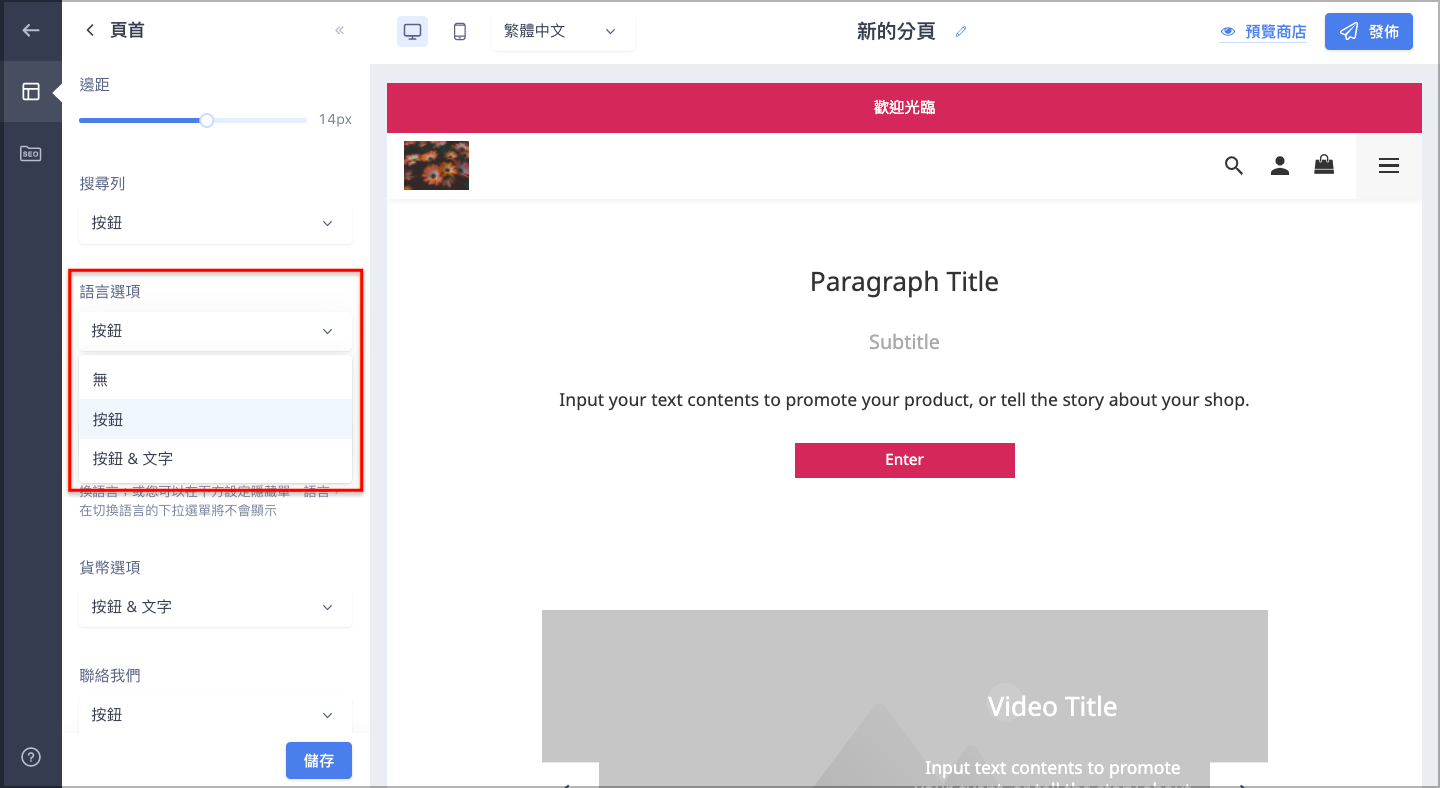Go back from the 頁首 panel
This screenshot has width=1440, height=788.
pos(90,30)
